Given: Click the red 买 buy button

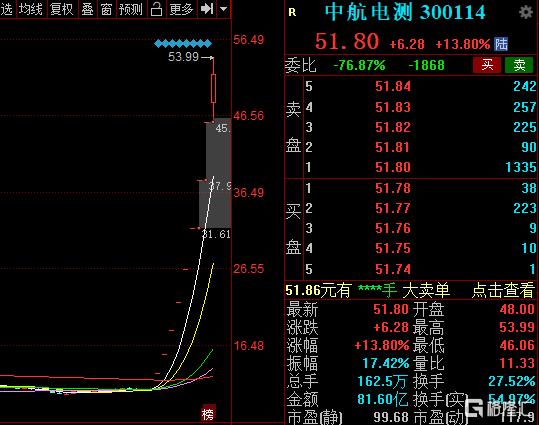Looking at the screenshot, I should click(x=487, y=65).
